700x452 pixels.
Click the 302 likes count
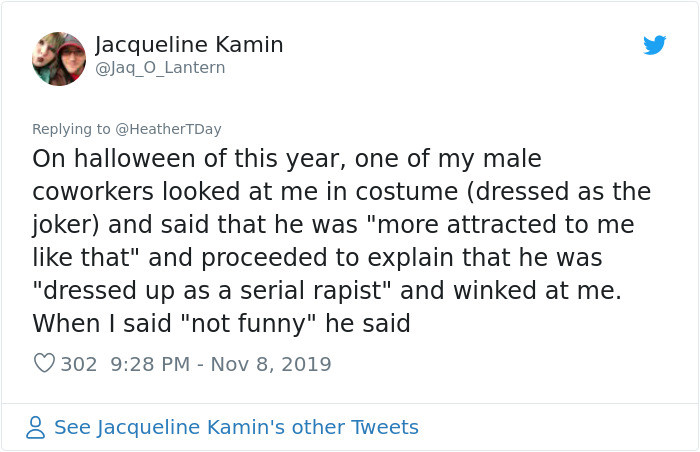(79, 364)
